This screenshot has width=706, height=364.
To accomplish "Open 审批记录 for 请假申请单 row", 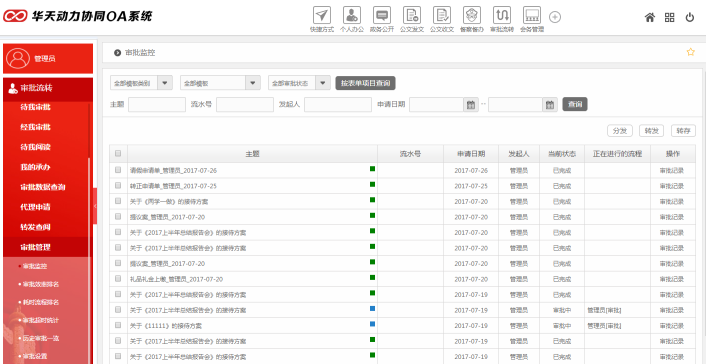I will 672,171.
